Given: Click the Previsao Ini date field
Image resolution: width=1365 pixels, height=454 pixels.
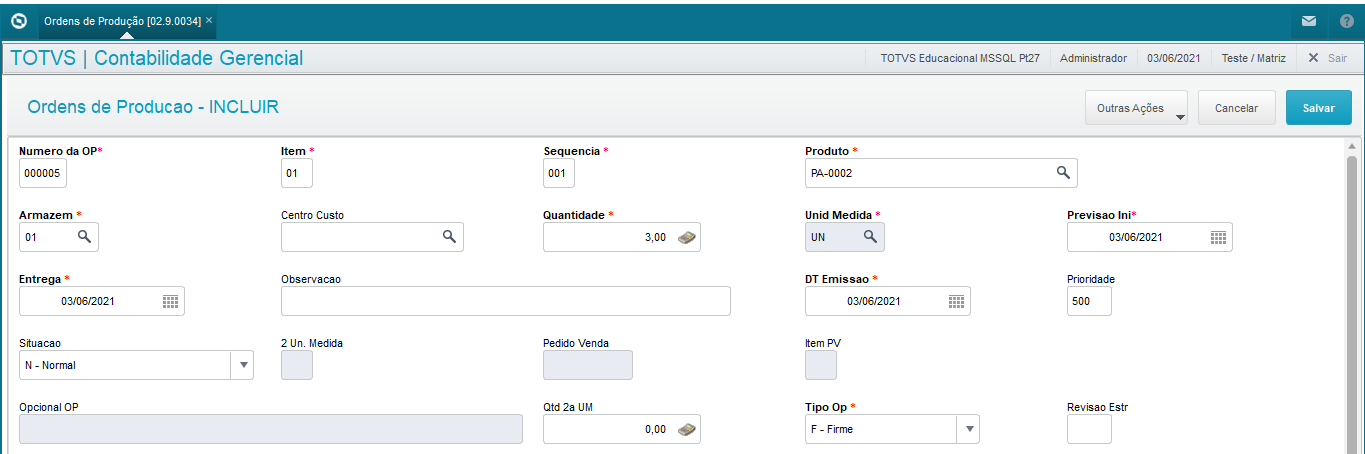Looking at the screenshot, I should click(x=1149, y=237).
